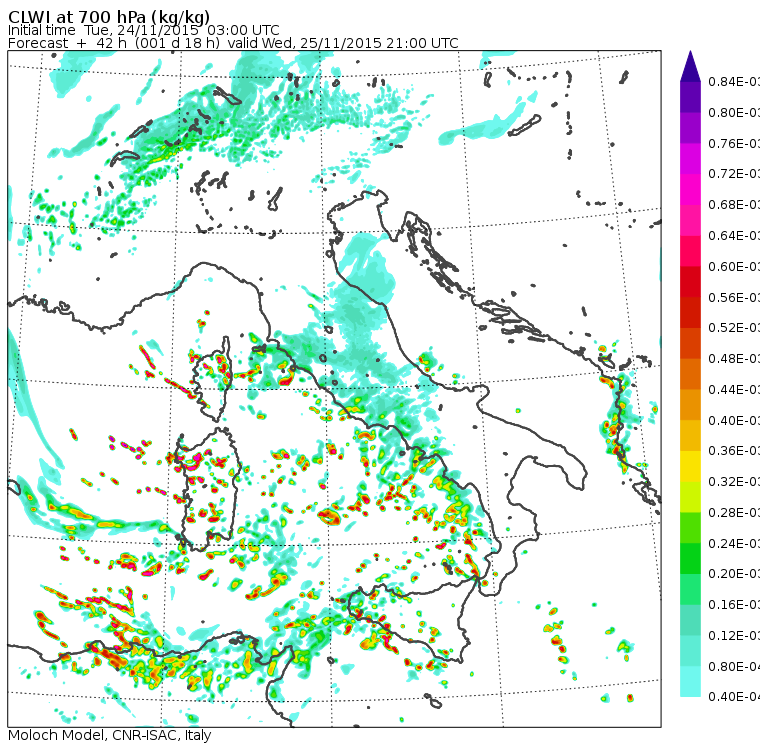Click the 0.40E-04 colorbar label
The image size is (760, 749).
click(733, 697)
